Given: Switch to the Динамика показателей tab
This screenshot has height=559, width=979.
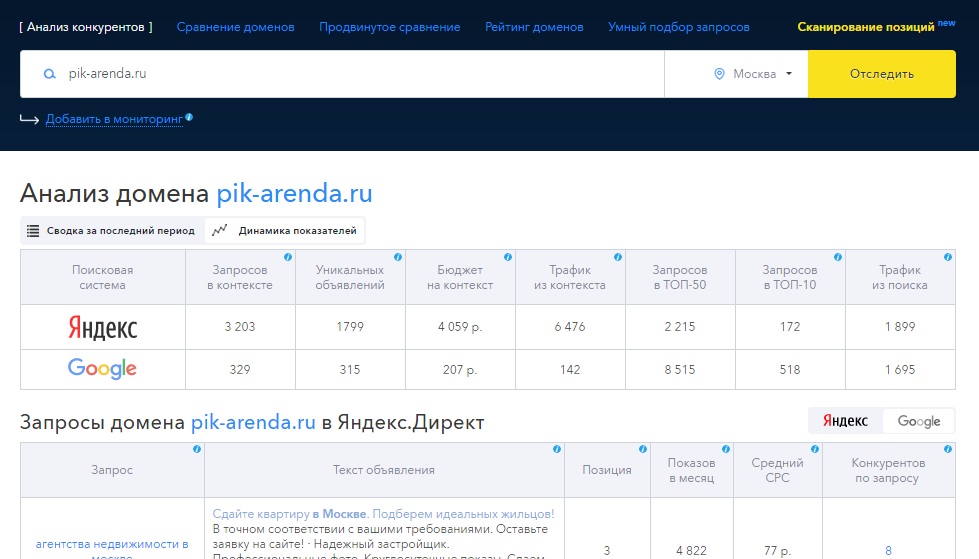Looking at the screenshot, I should (285, 230).
